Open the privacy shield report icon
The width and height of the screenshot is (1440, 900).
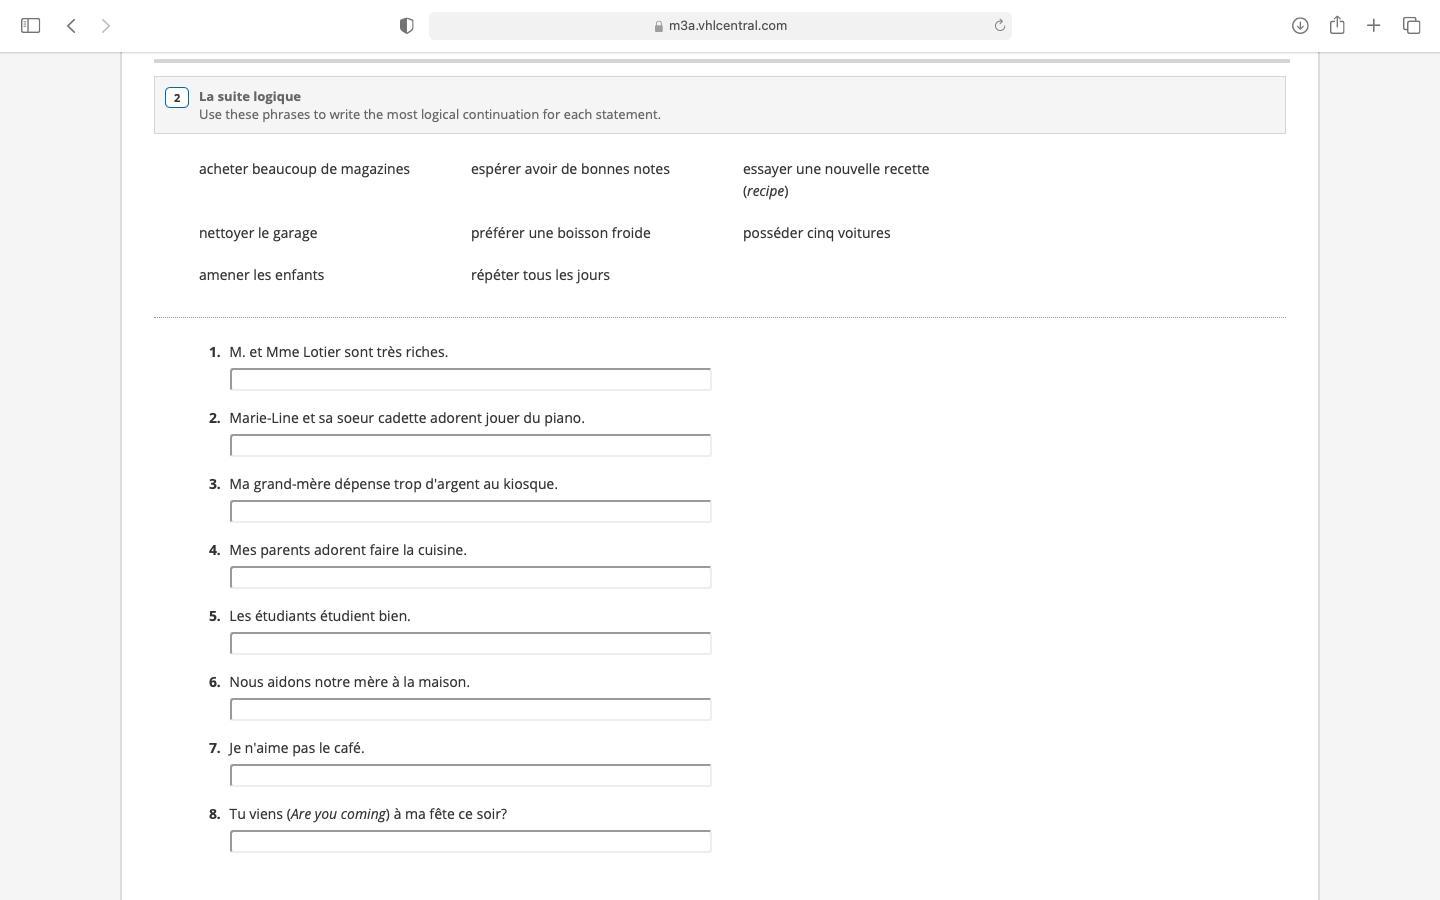coord(406,26)
